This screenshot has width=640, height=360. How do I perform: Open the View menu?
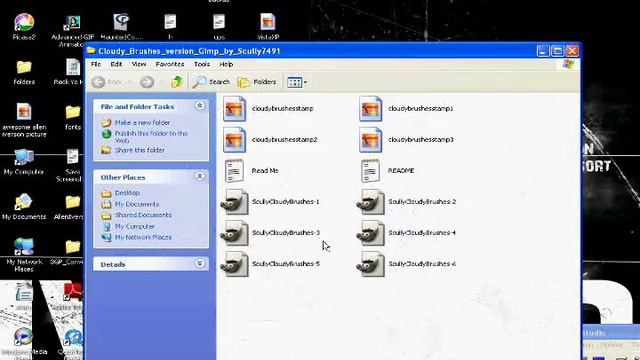pyautogui.click(x=139, y=64)
